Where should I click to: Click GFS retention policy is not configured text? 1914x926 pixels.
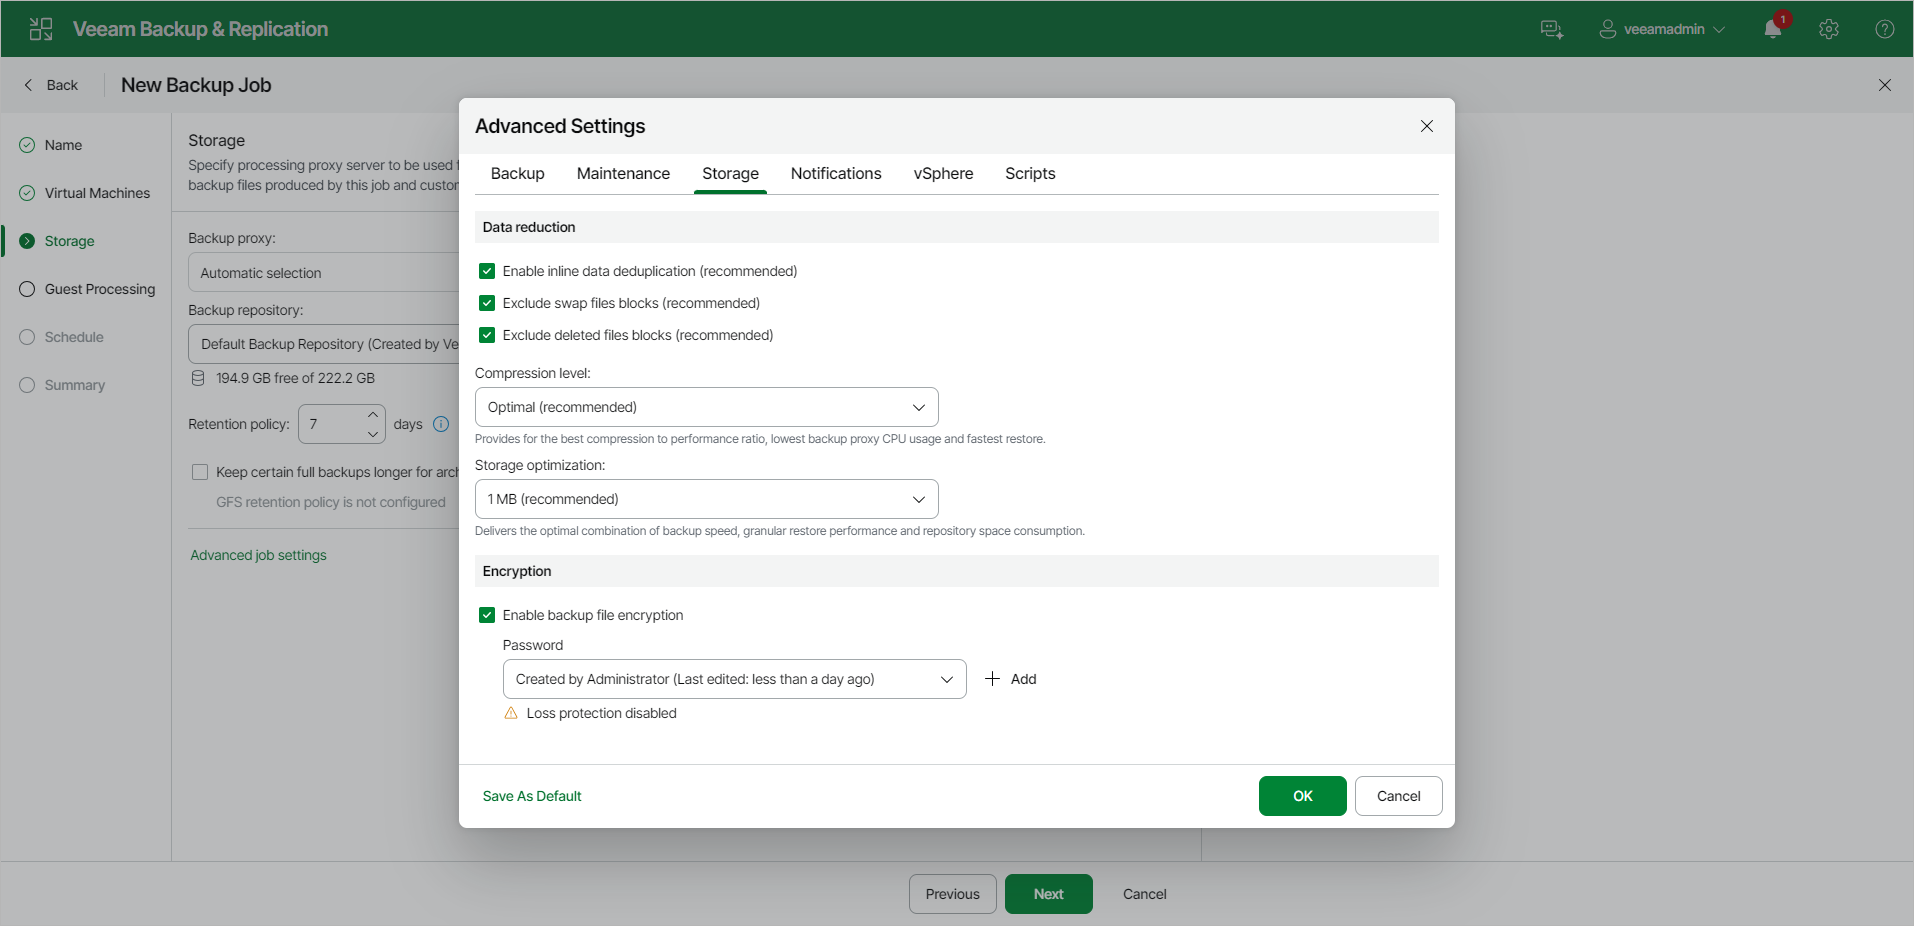point(331,502)
